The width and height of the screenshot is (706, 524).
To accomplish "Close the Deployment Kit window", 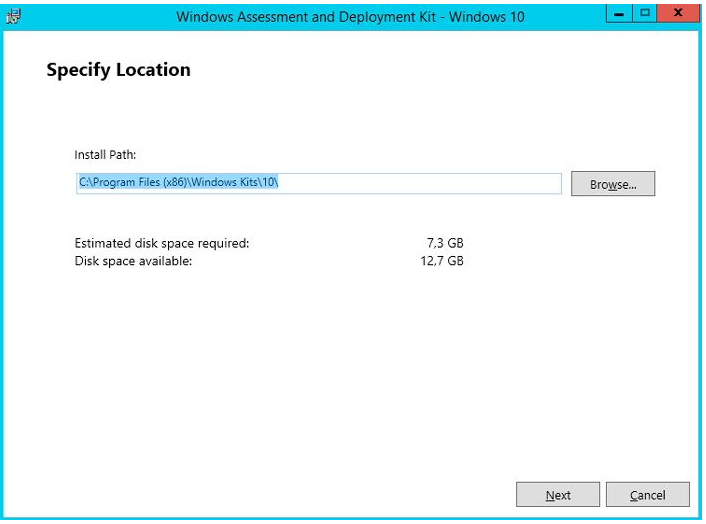I will tap(678, 14).
